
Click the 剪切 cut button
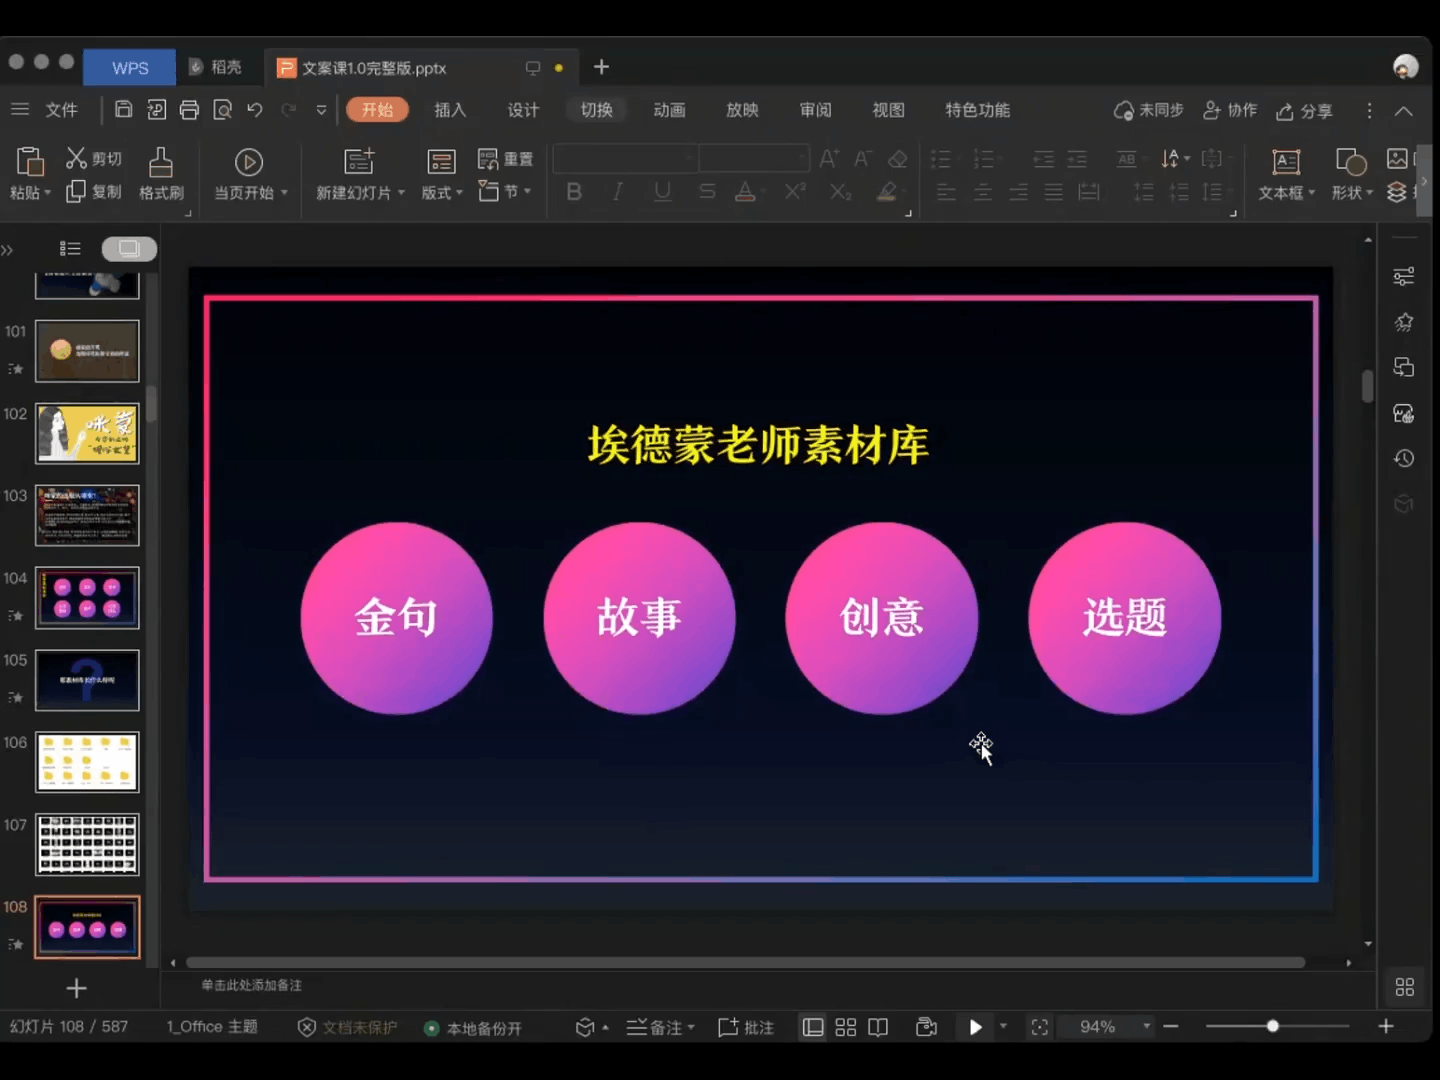pos(94,158)
